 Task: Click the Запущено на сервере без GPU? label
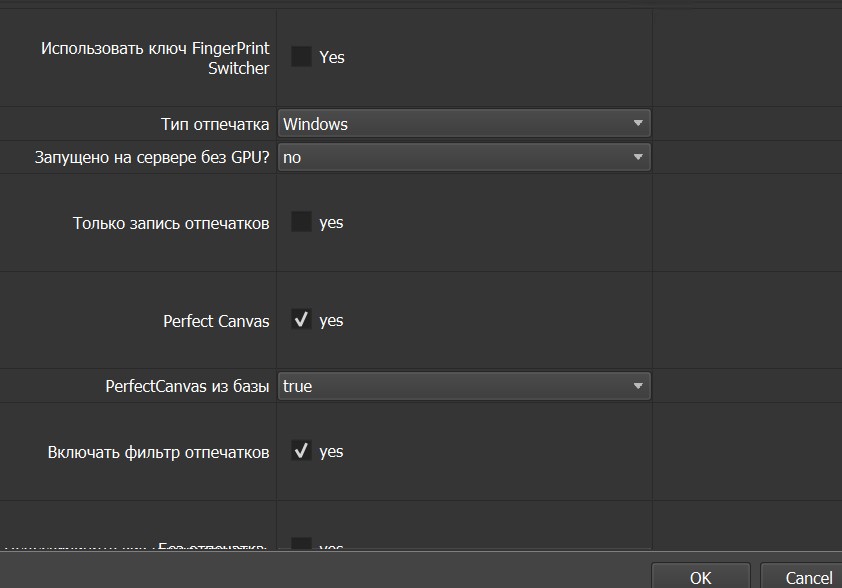pos(152,157)
